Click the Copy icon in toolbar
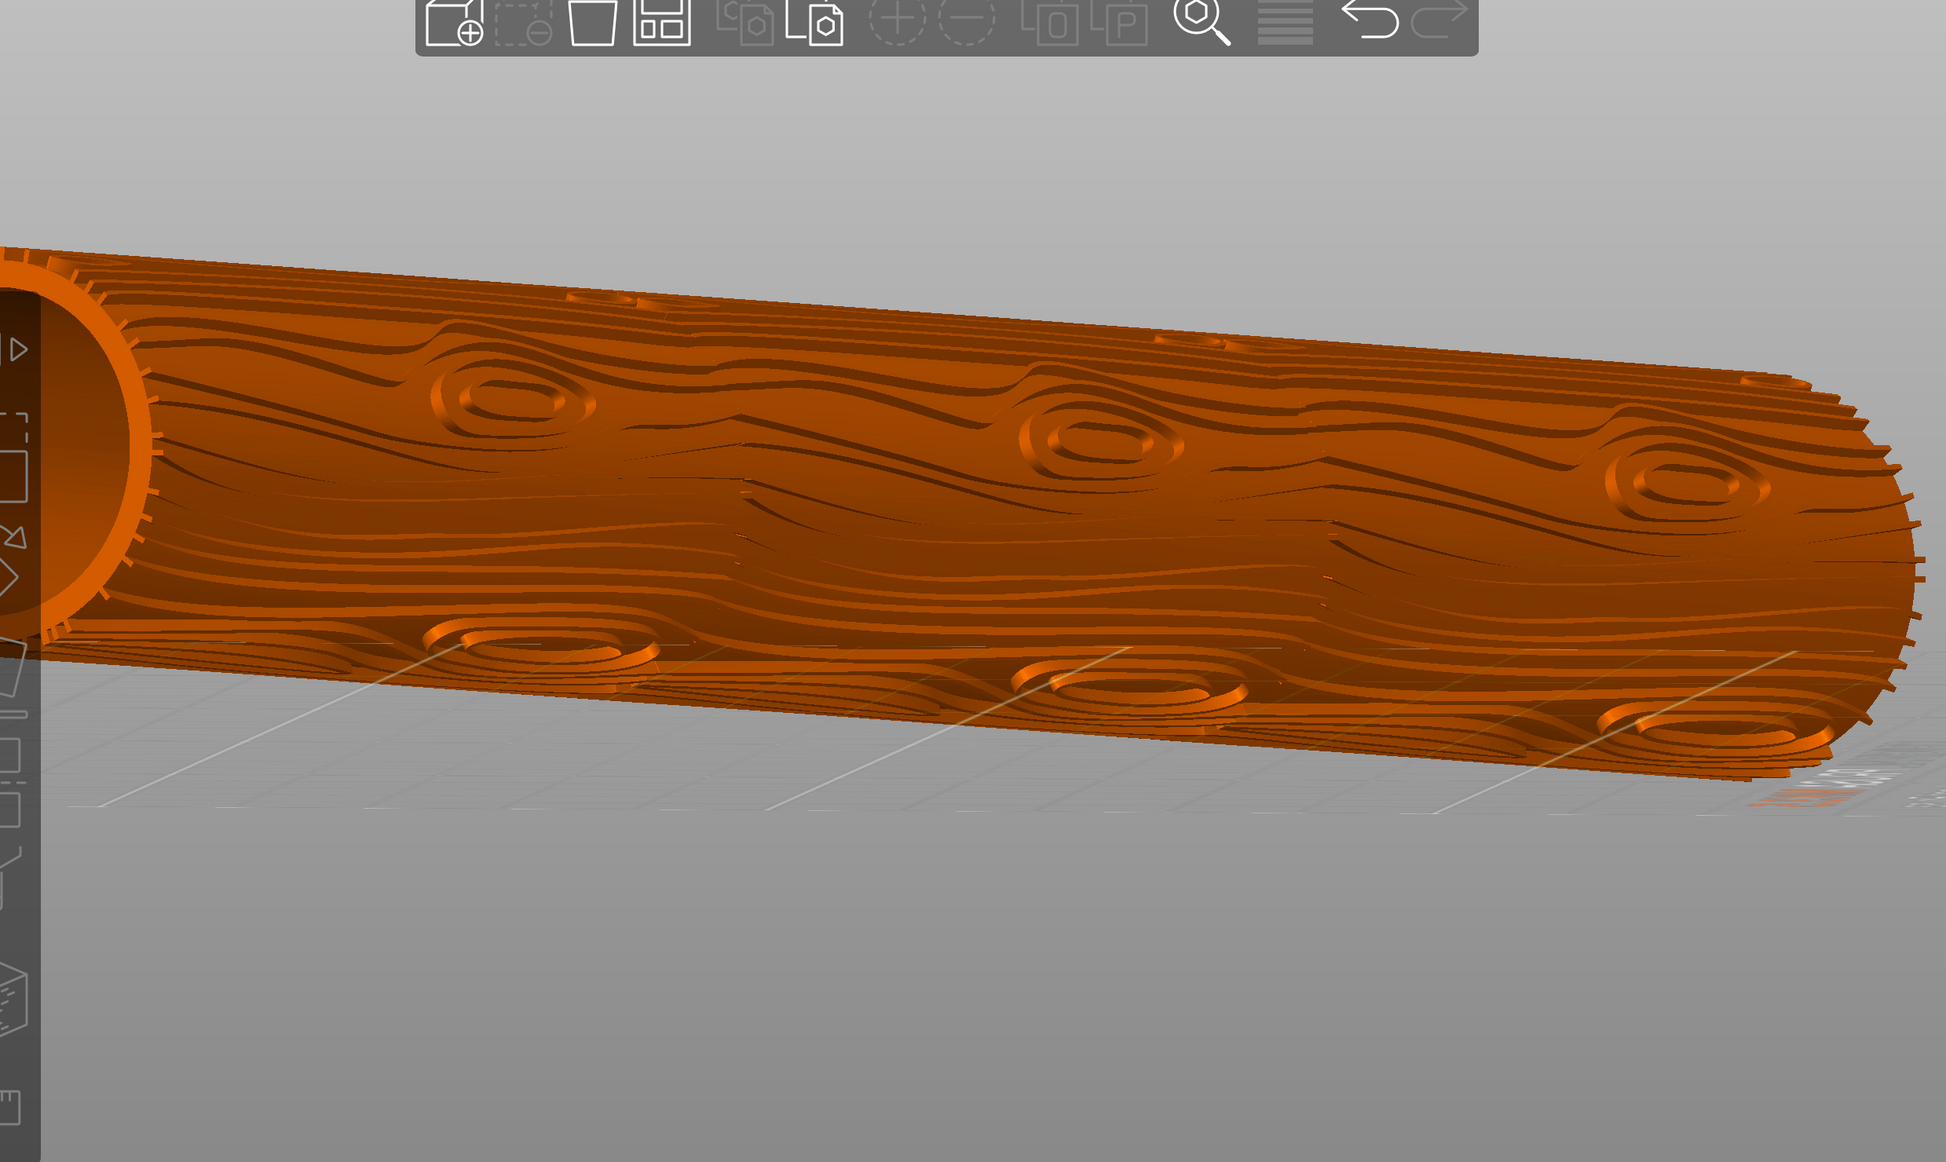The image size is (1946, 1162). (745, 22)
